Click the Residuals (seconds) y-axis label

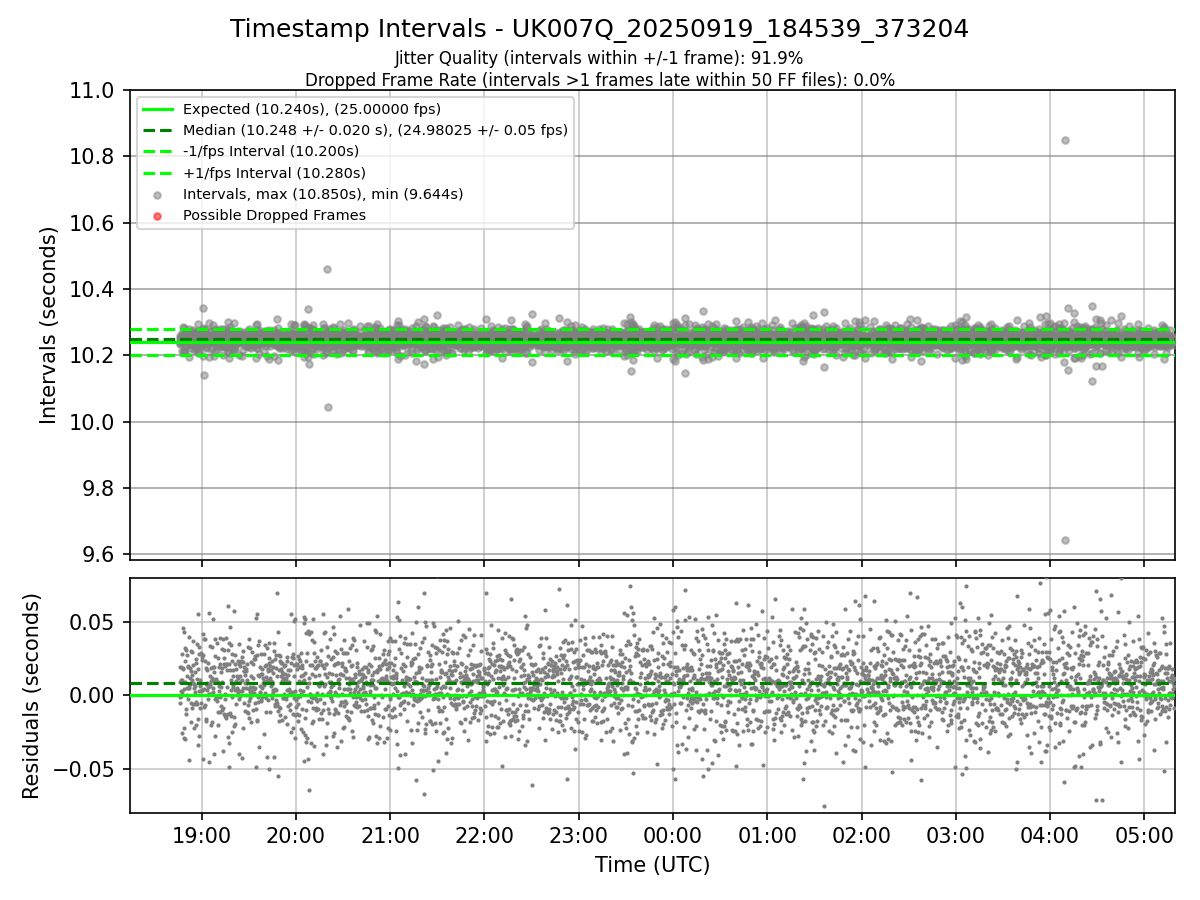[31, 696]
